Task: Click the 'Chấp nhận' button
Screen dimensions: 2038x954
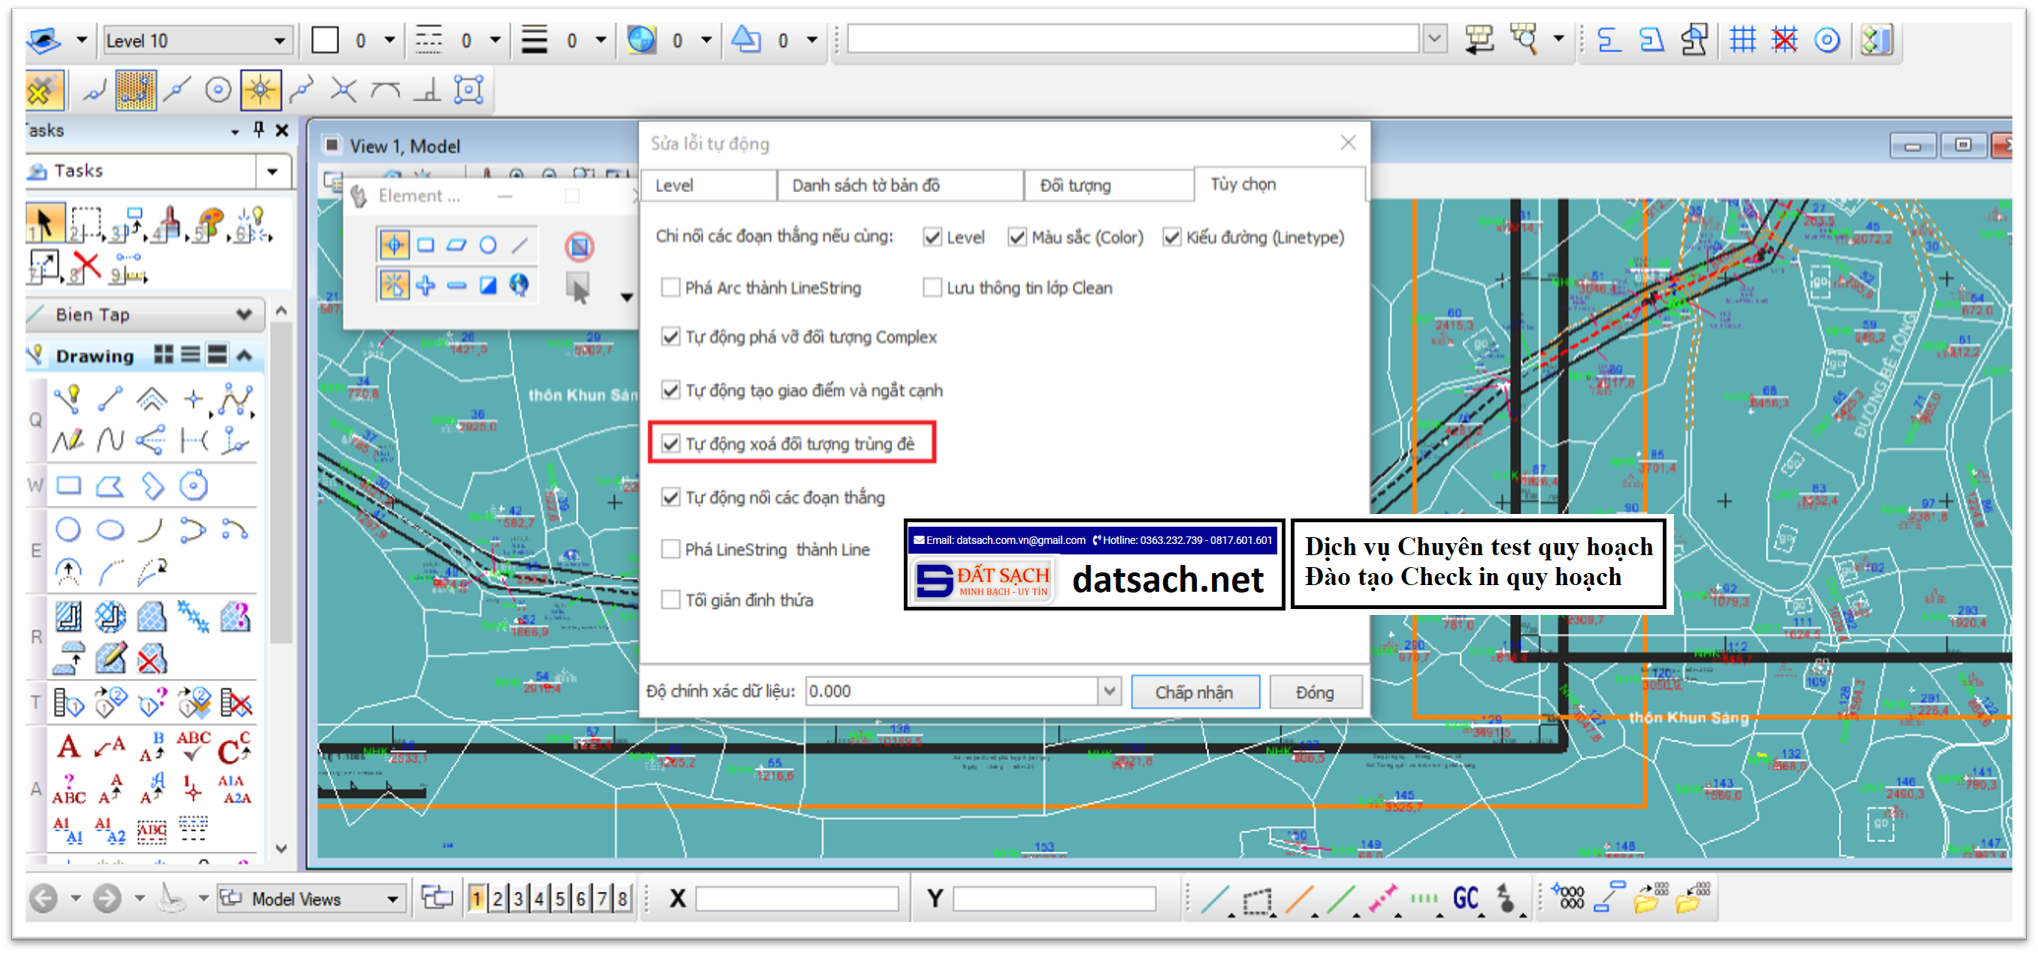Action: point(1194,692)
